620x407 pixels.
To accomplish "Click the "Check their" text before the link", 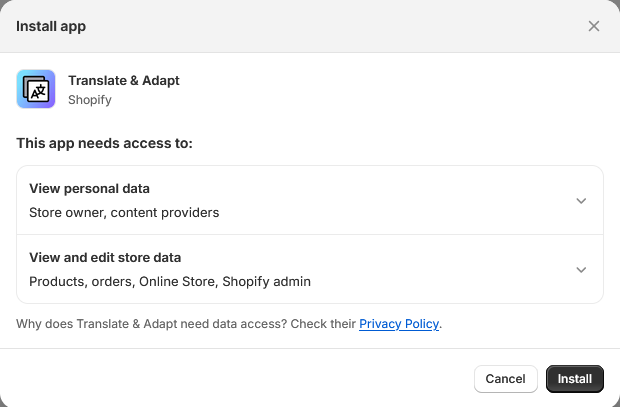I will pyautogui.click(x=323, y=324).
